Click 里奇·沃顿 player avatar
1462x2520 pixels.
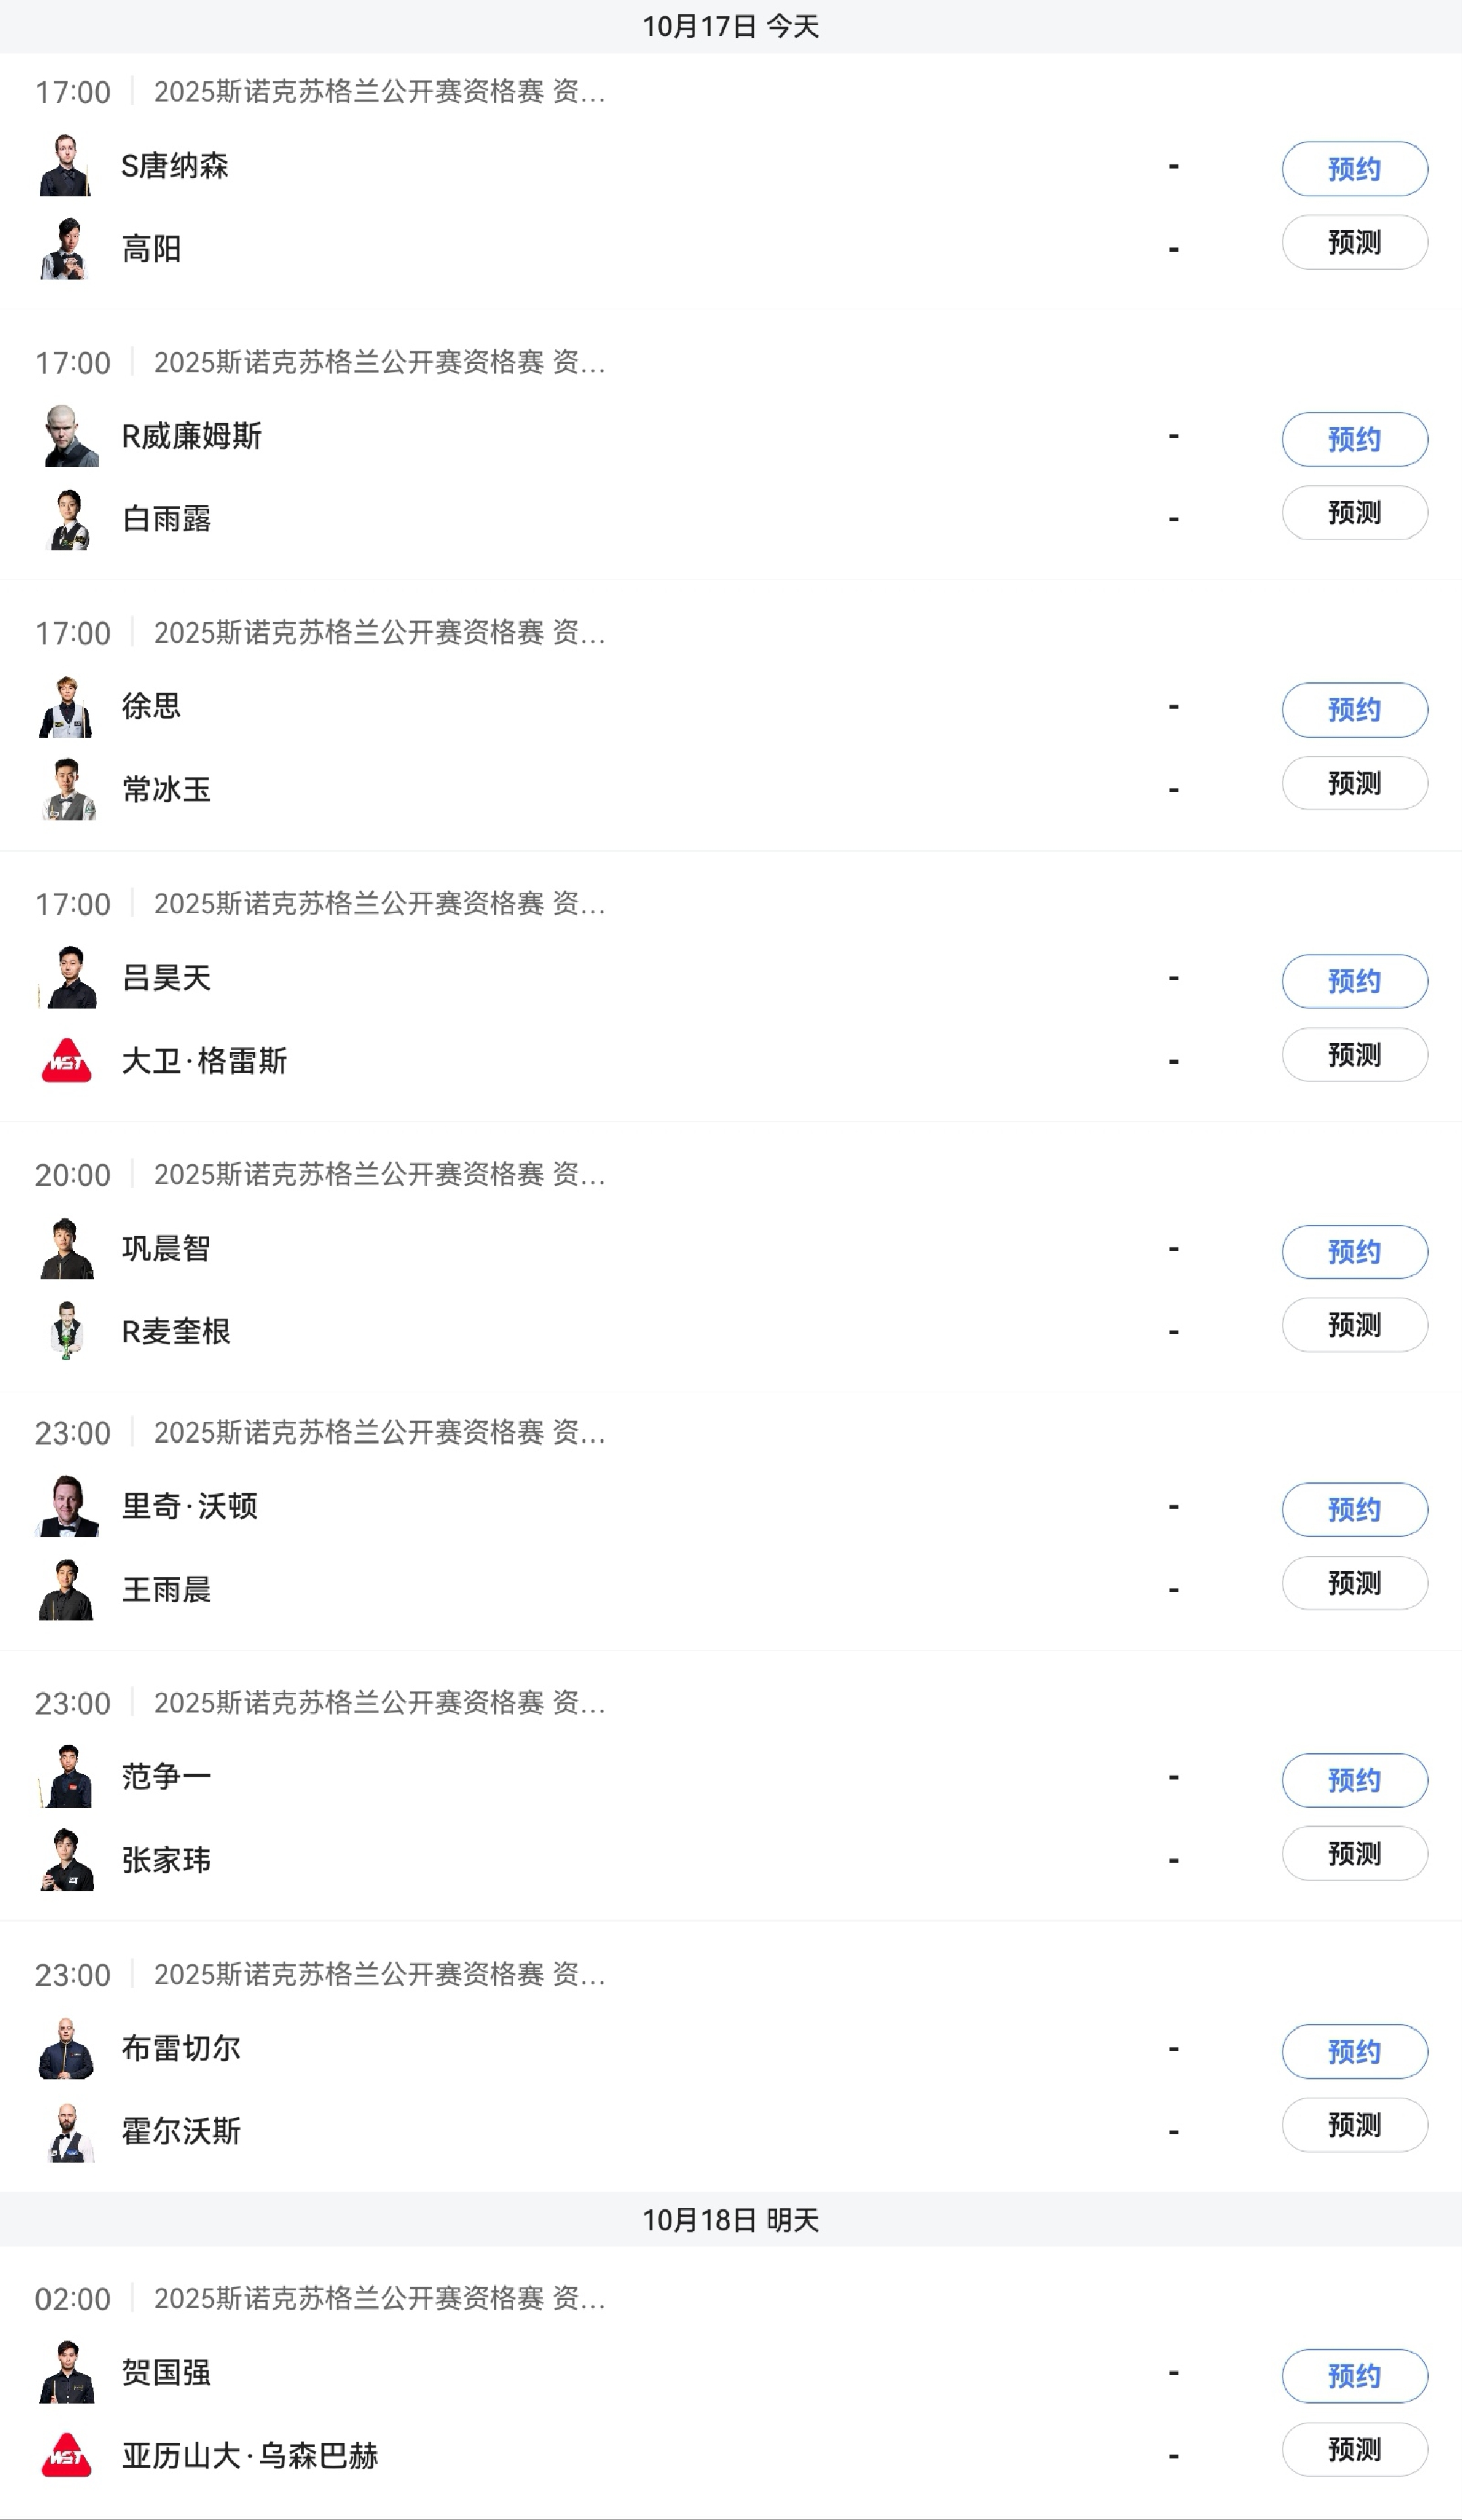(66, 1506)
